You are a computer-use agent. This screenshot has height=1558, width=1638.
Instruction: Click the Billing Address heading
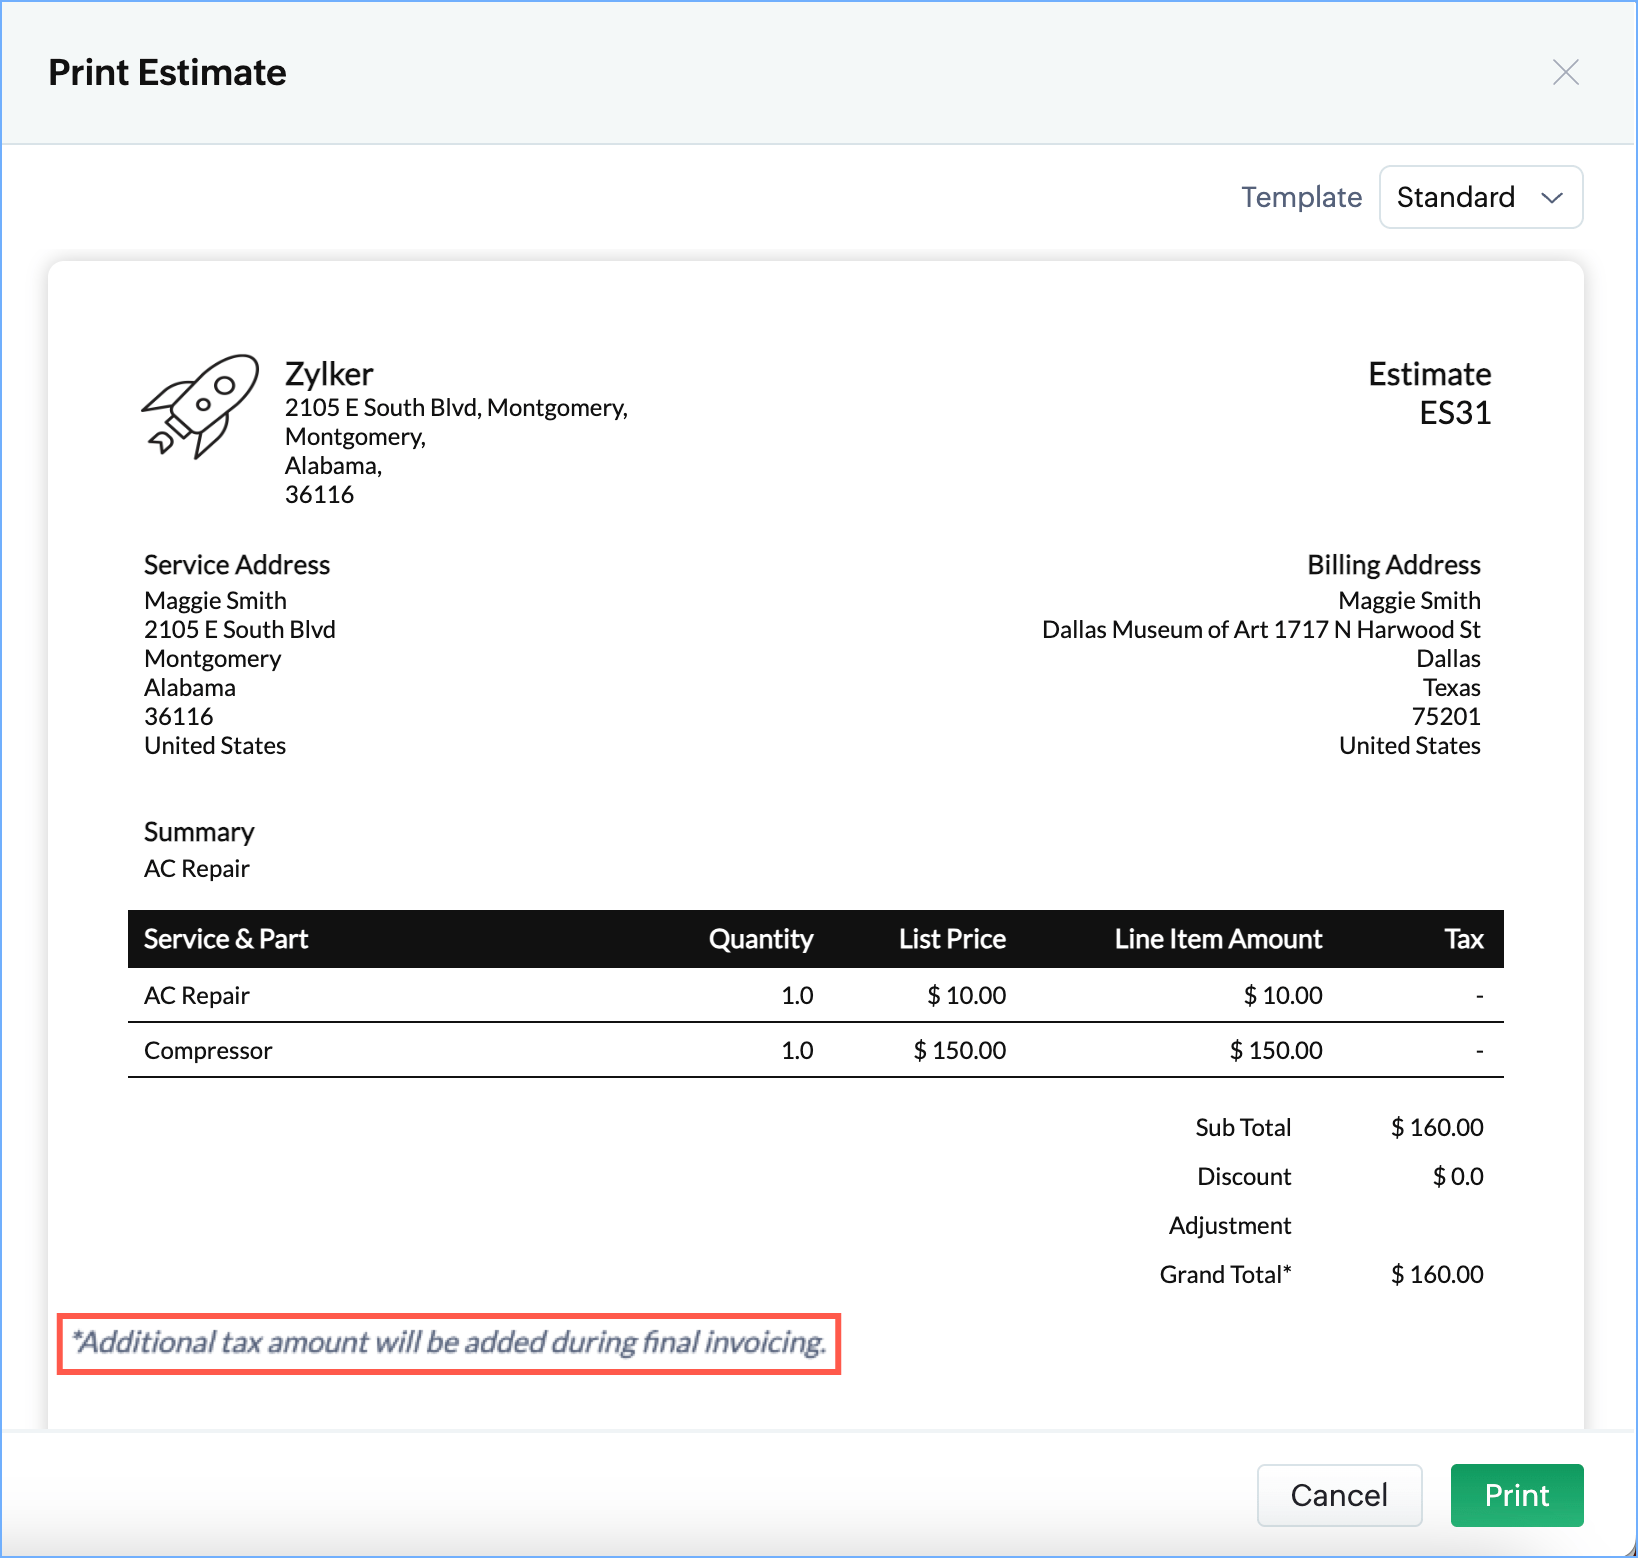point(1394,565)
